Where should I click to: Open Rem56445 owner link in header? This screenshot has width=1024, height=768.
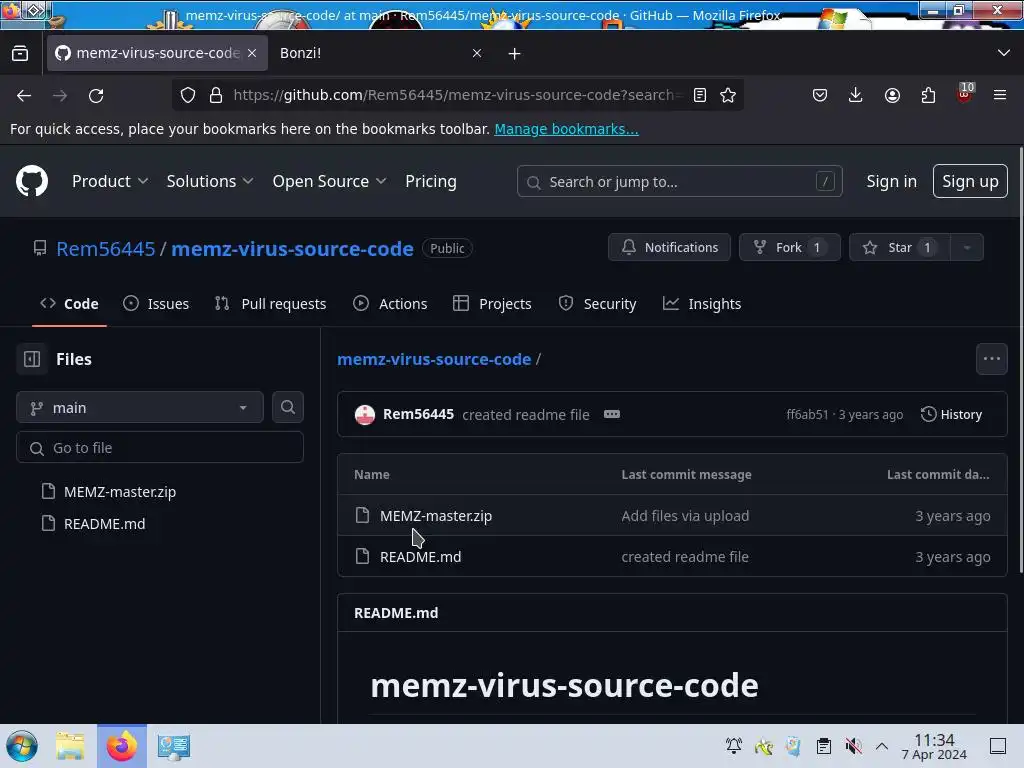tap(106, 248)
